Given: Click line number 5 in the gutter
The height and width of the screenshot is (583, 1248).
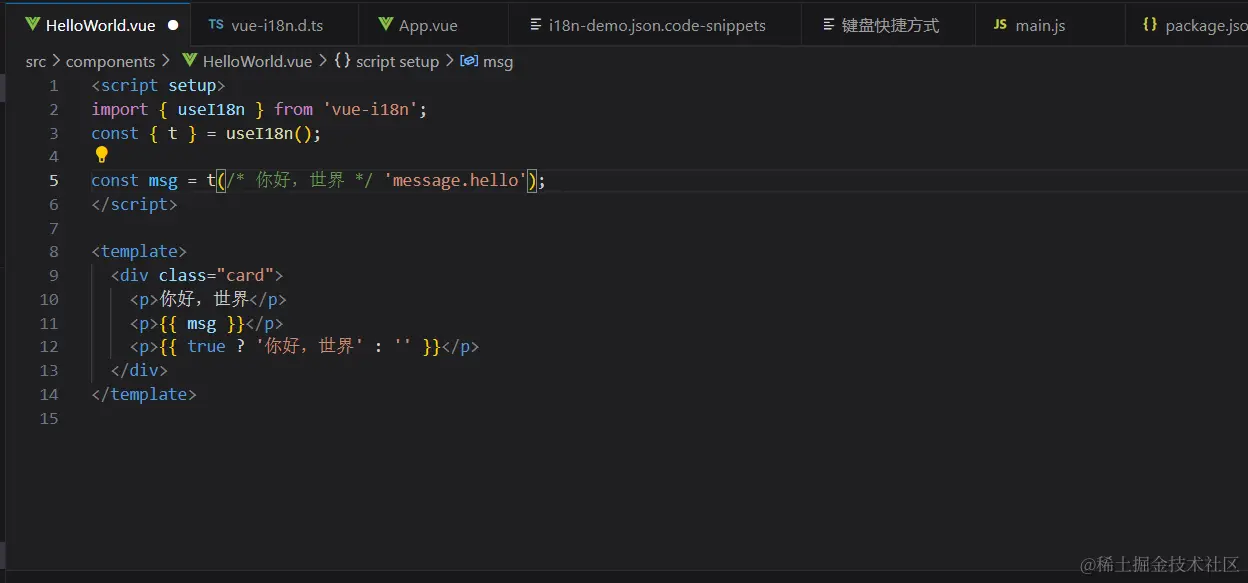Looking at the screenshot, I should tap(54, 181).
